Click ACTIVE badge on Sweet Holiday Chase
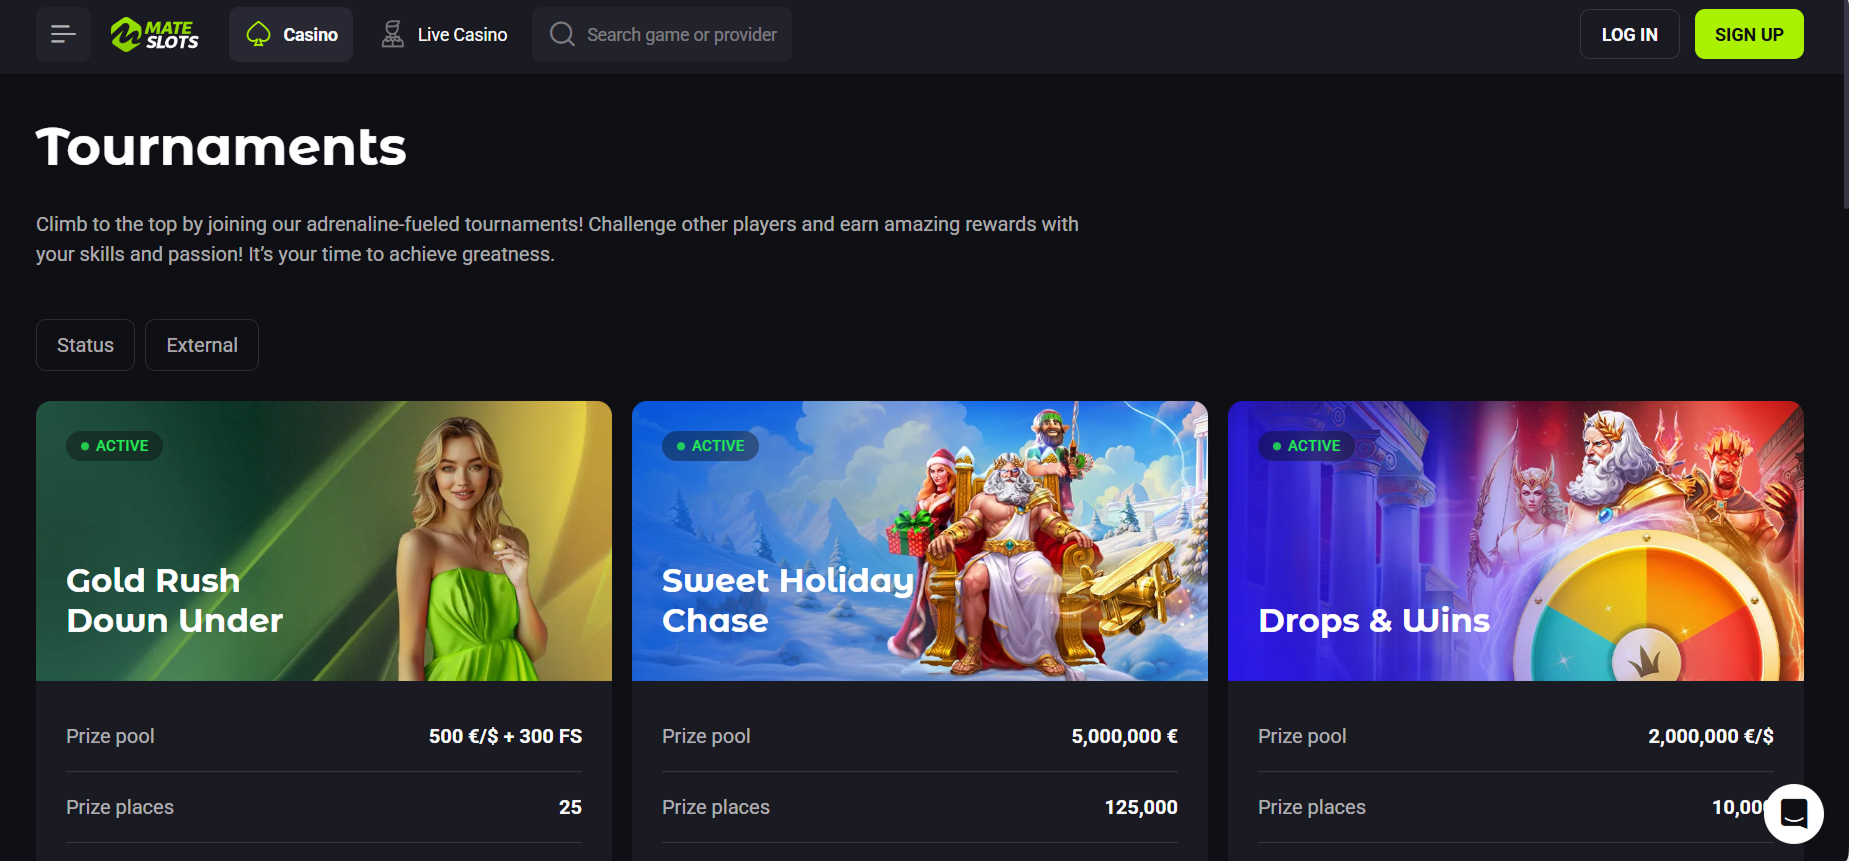 click(711, 446)
